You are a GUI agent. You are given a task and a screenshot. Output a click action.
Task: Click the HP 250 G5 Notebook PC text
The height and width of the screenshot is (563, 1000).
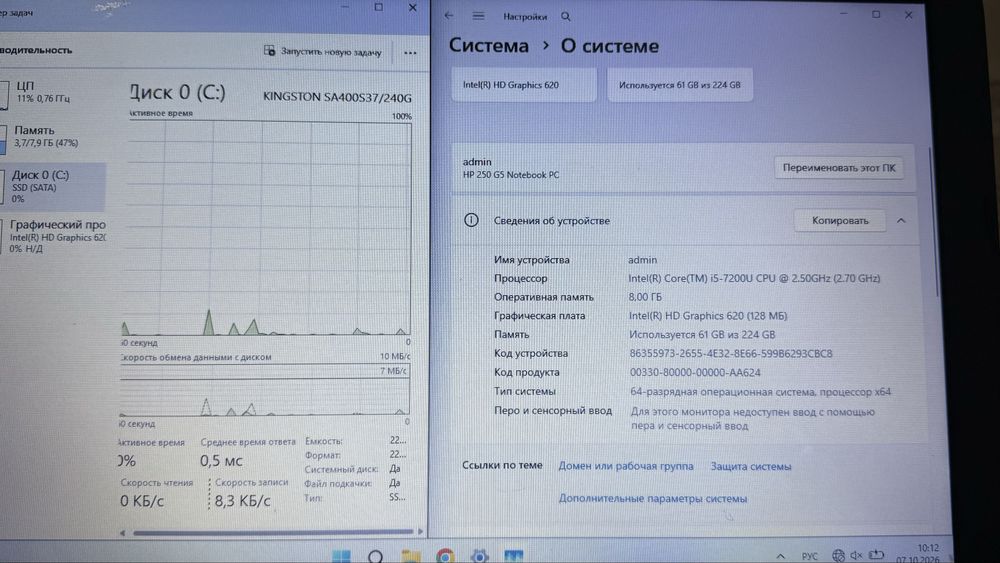[511, 175]
